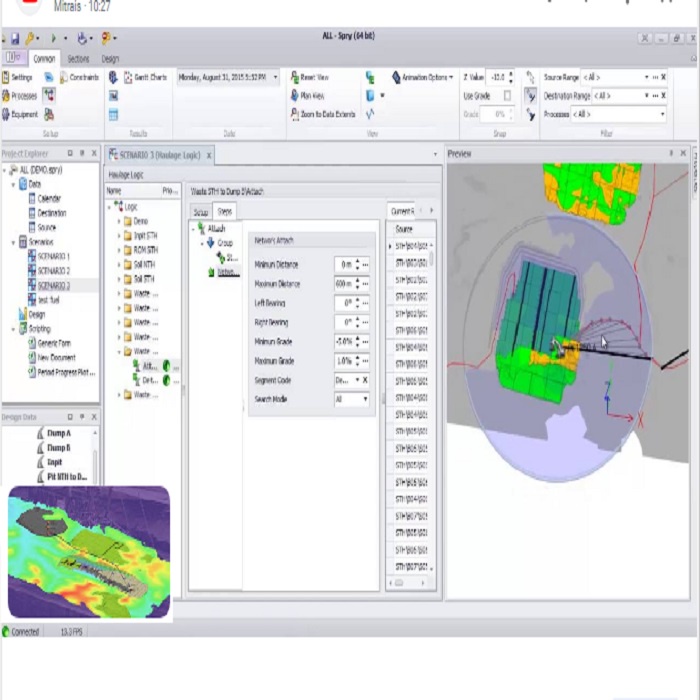Open Gantt Charts in the Results group
The height and width of the screenshot is (700, 700).
145,77
